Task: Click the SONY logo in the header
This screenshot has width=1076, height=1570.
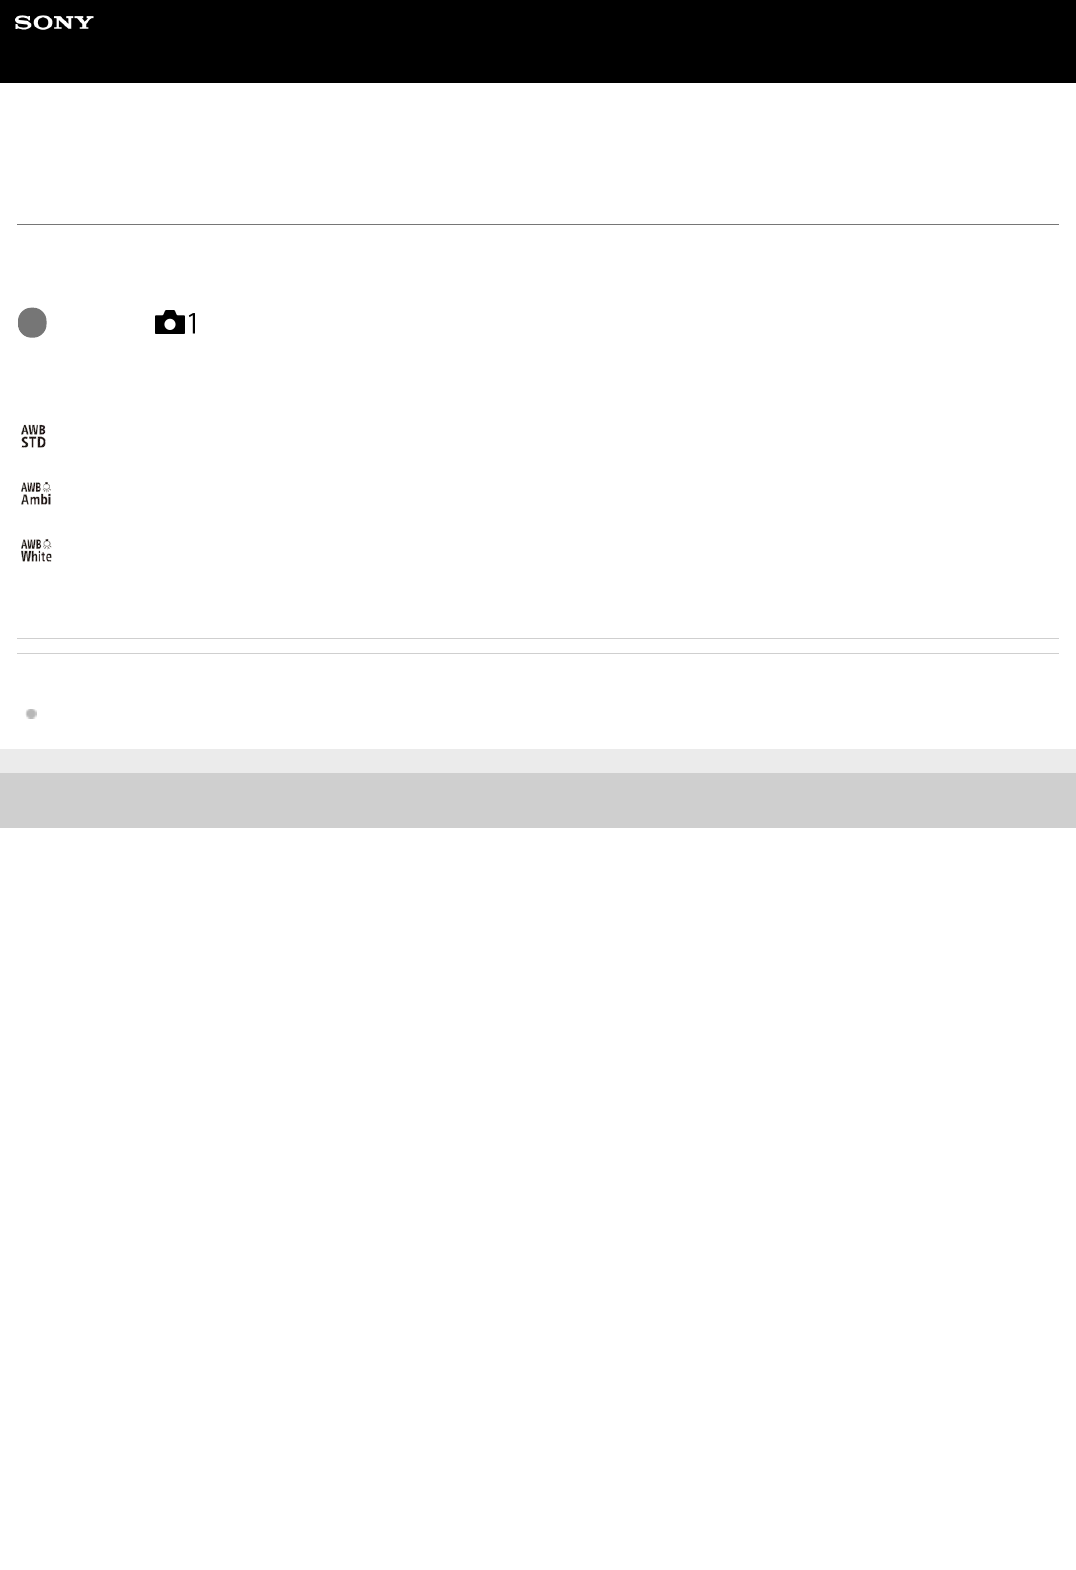Action: (54, 22)
